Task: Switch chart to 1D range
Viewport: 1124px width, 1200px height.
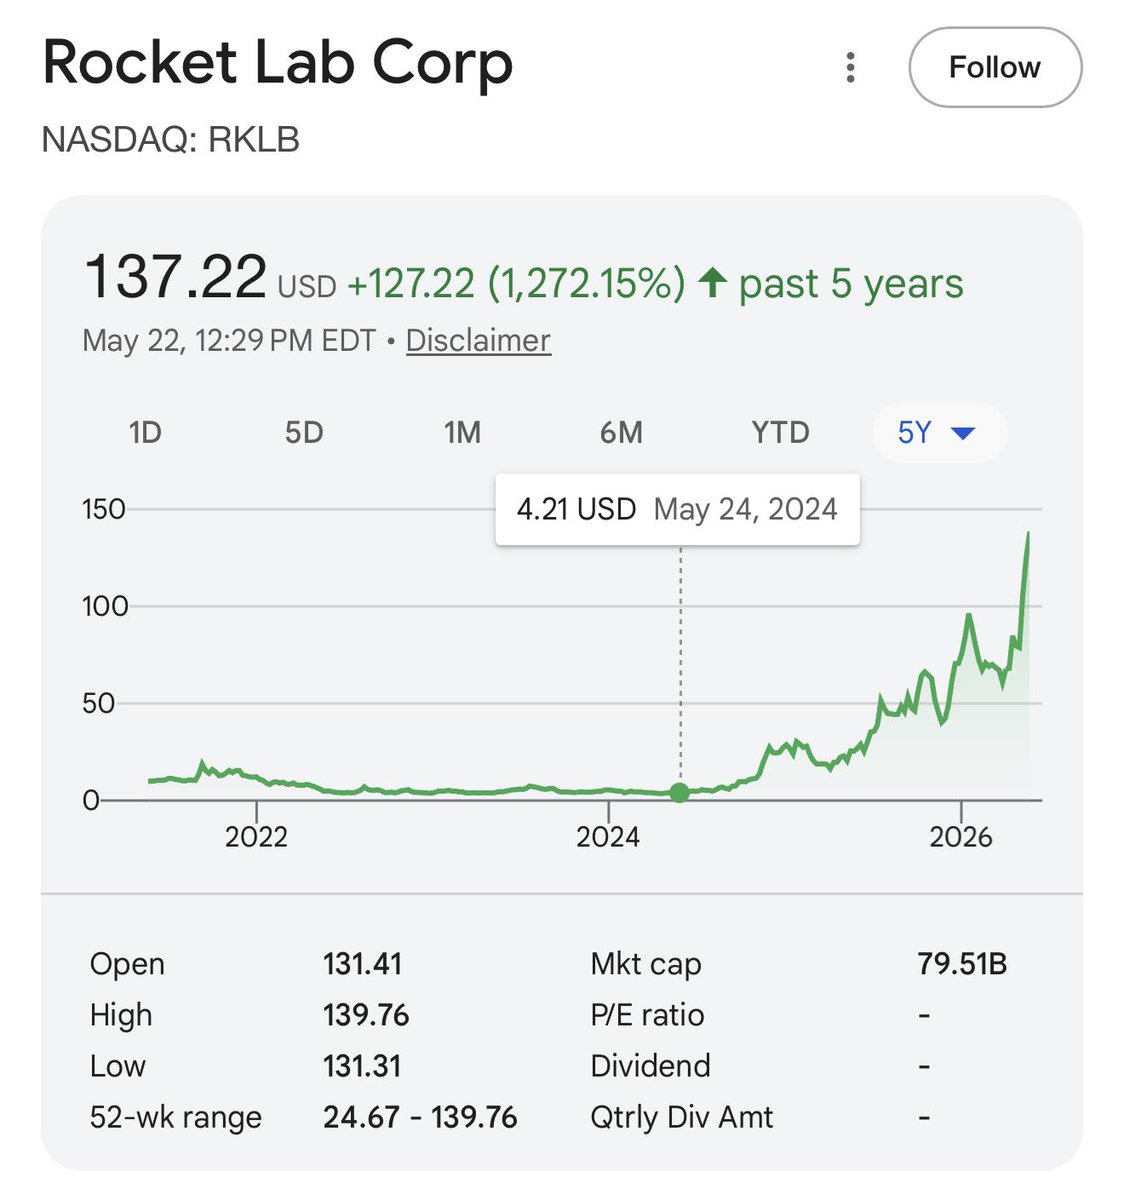Action: [x=145, y=432]
